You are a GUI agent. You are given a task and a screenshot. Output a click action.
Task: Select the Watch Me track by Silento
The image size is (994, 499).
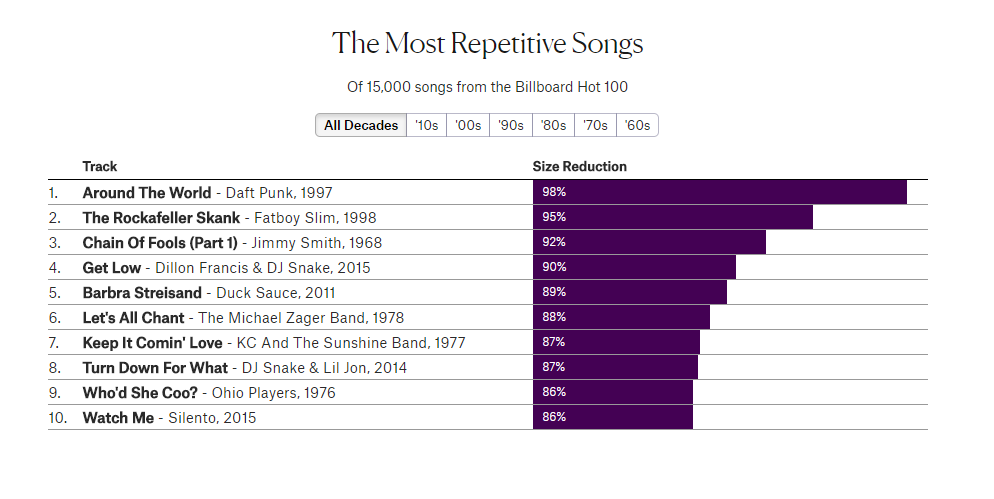(118, 417)
